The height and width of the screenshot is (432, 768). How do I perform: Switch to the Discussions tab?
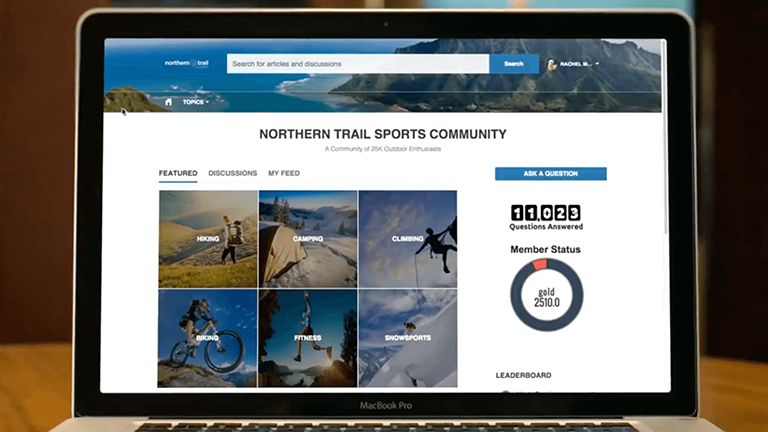tap(232, 173)
